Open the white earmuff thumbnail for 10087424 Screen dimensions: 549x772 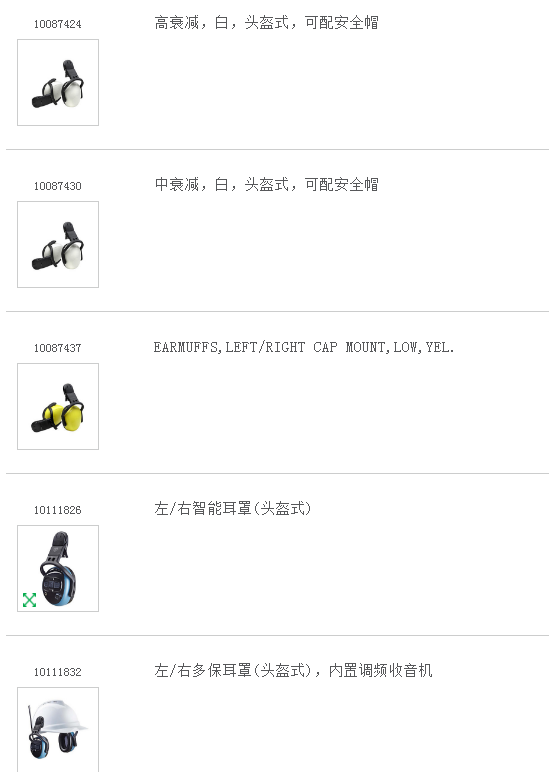click(x=58, y=82)
